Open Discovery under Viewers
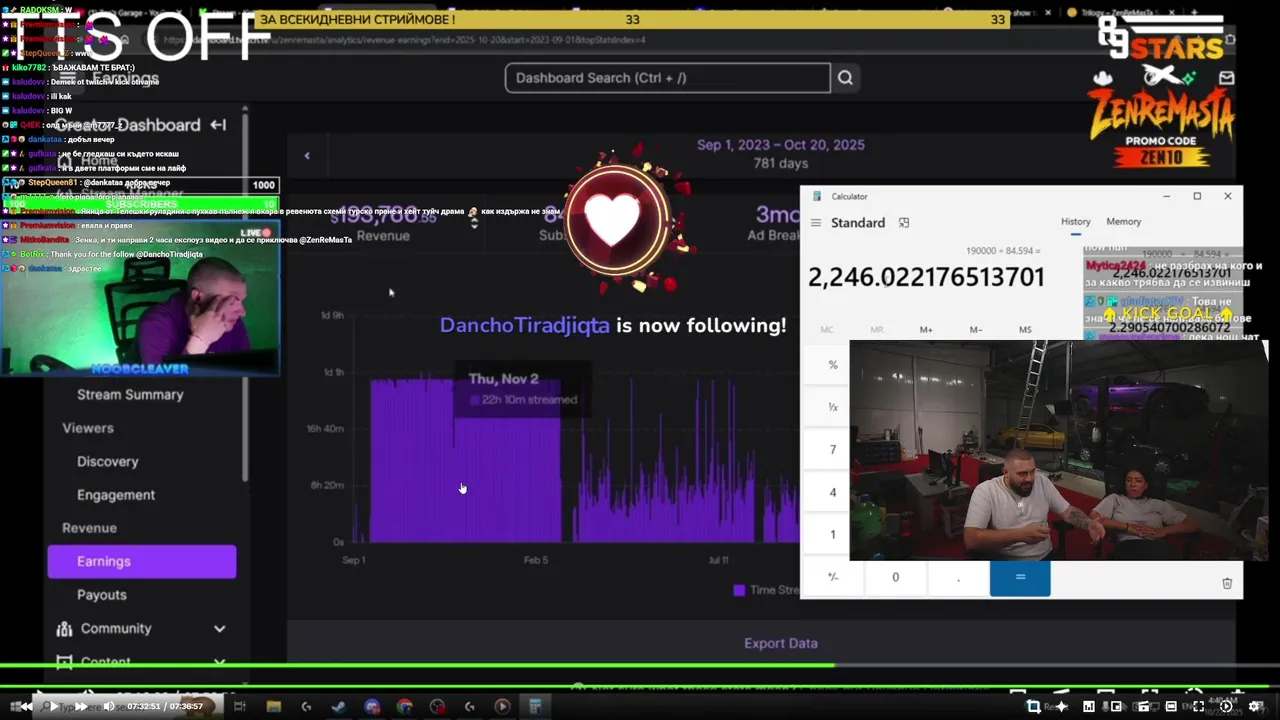This screenshot has width=1280, height=720. click(x=107, y=461)
